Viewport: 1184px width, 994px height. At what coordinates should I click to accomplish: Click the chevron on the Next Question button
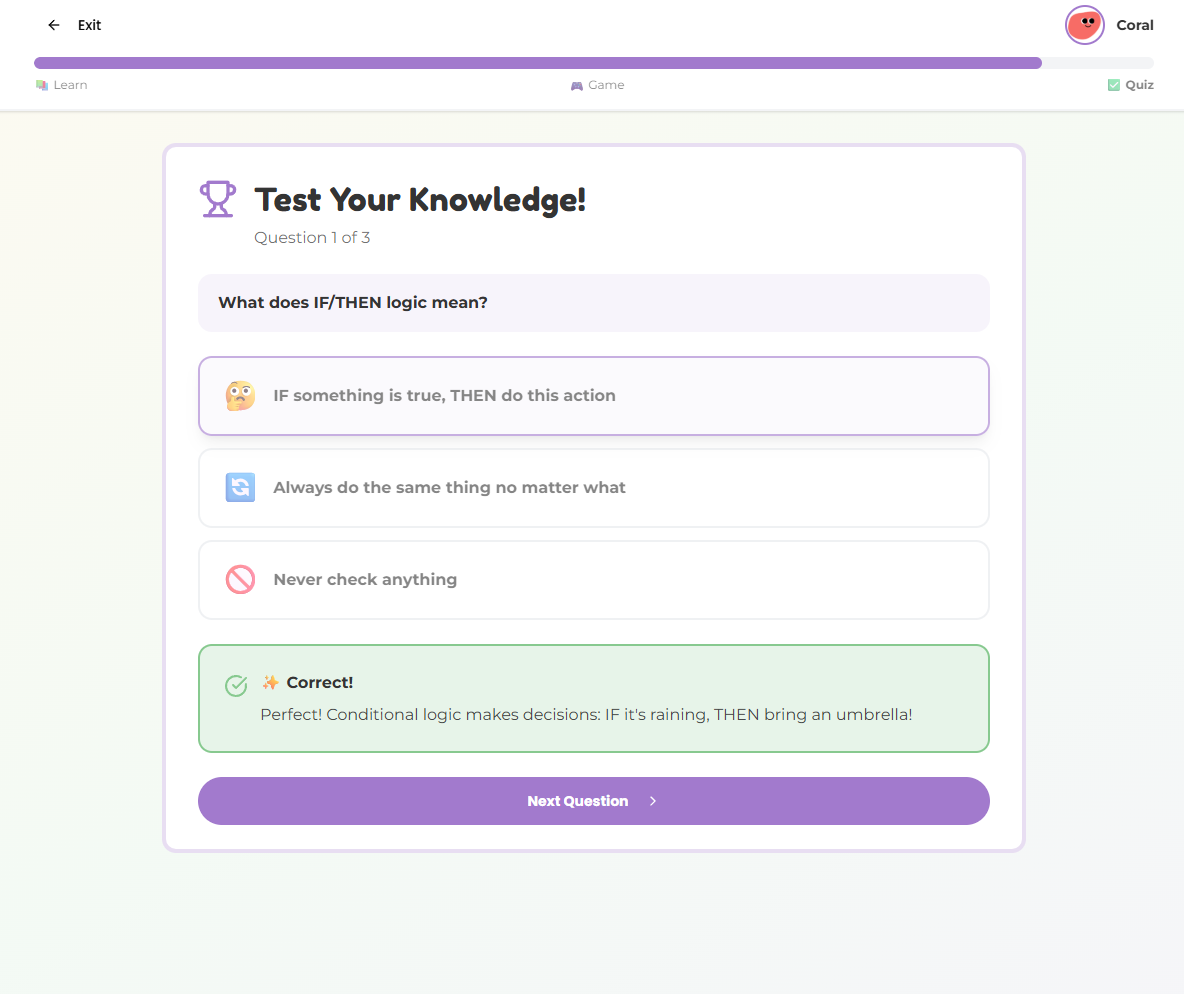[652, 801]
